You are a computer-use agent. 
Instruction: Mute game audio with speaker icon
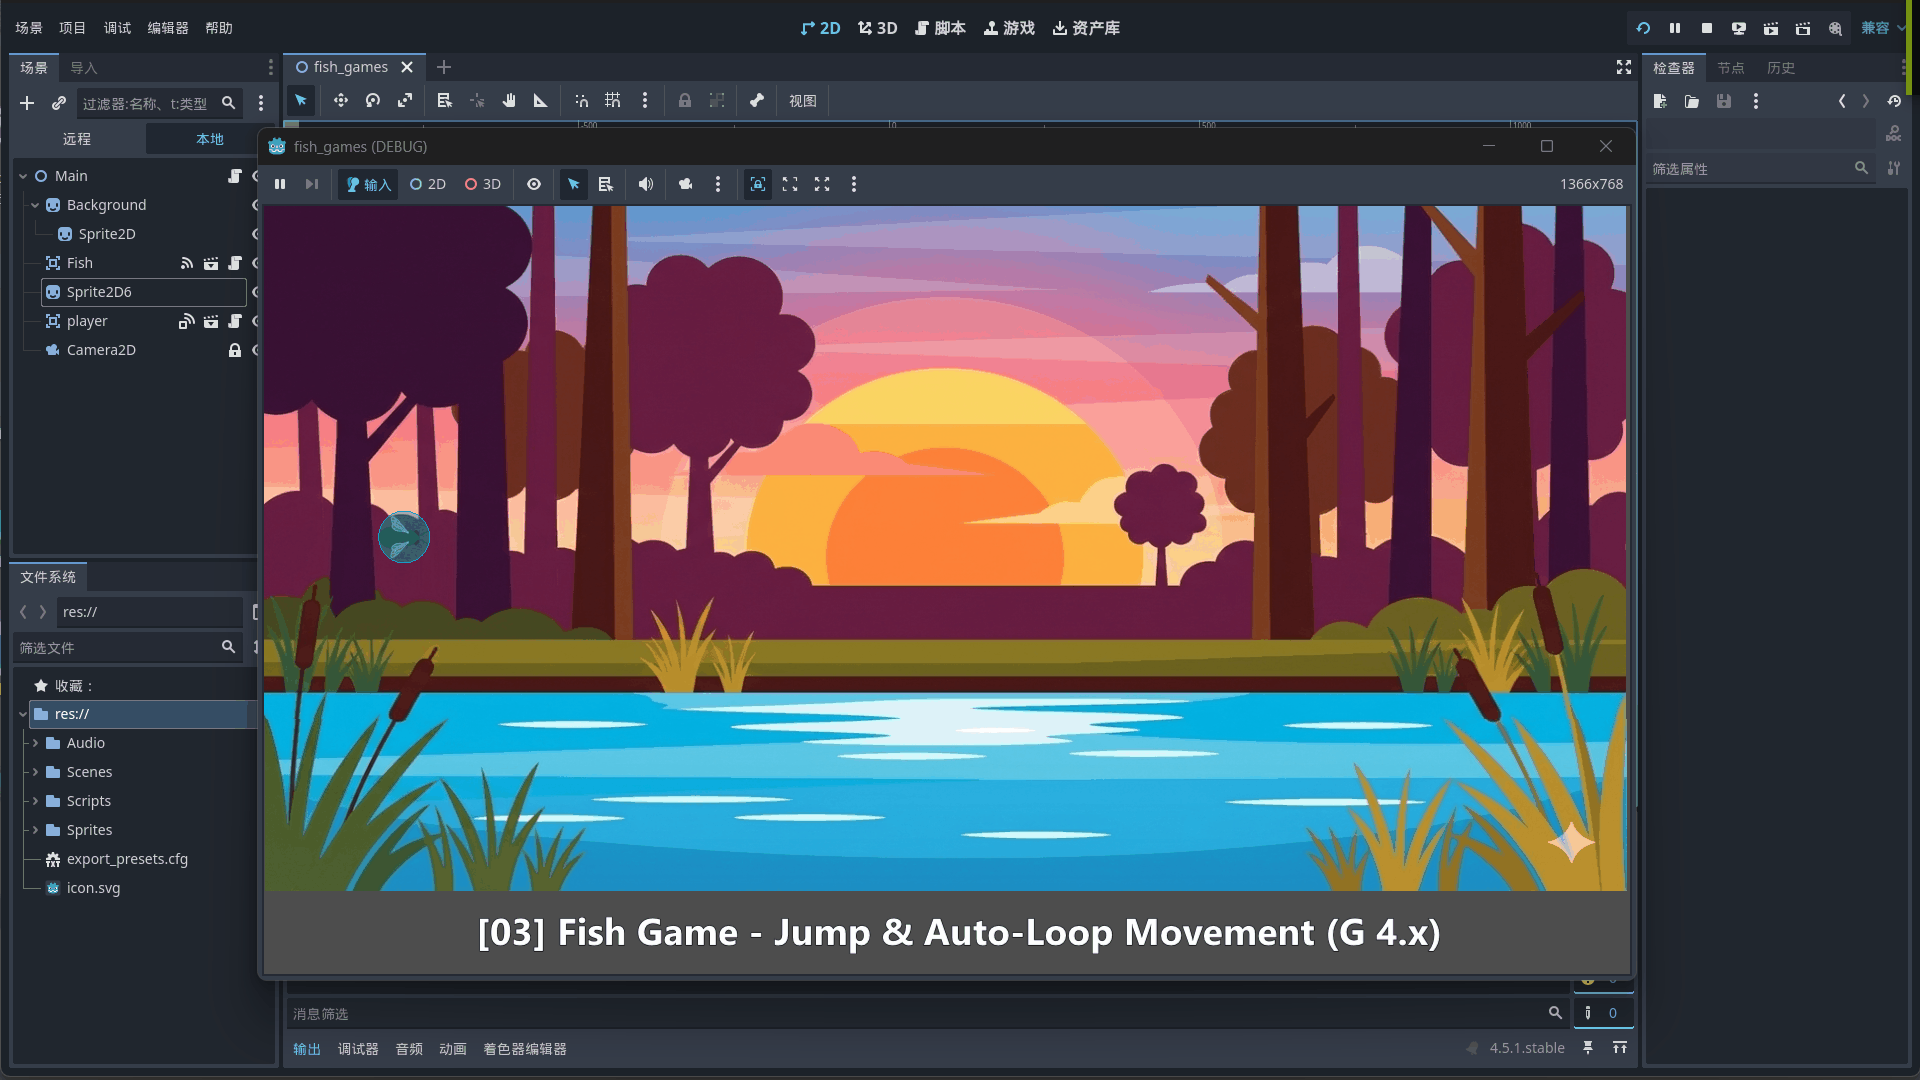[646, 184]
